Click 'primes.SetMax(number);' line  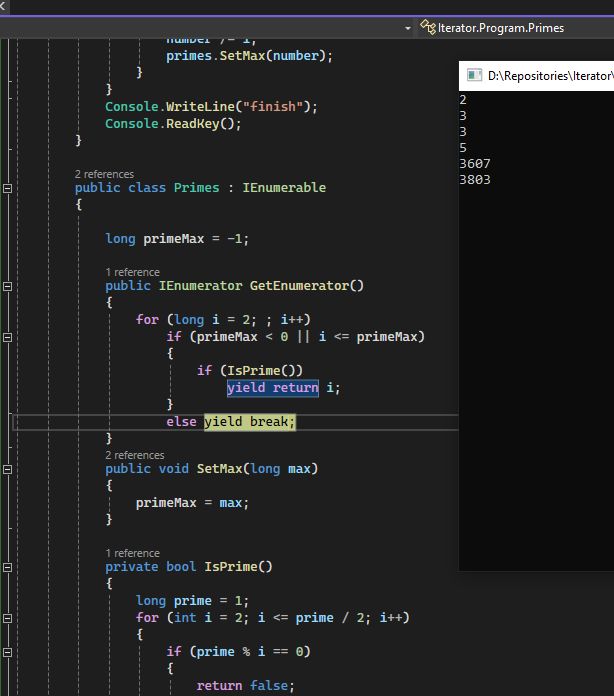[249, 56]
